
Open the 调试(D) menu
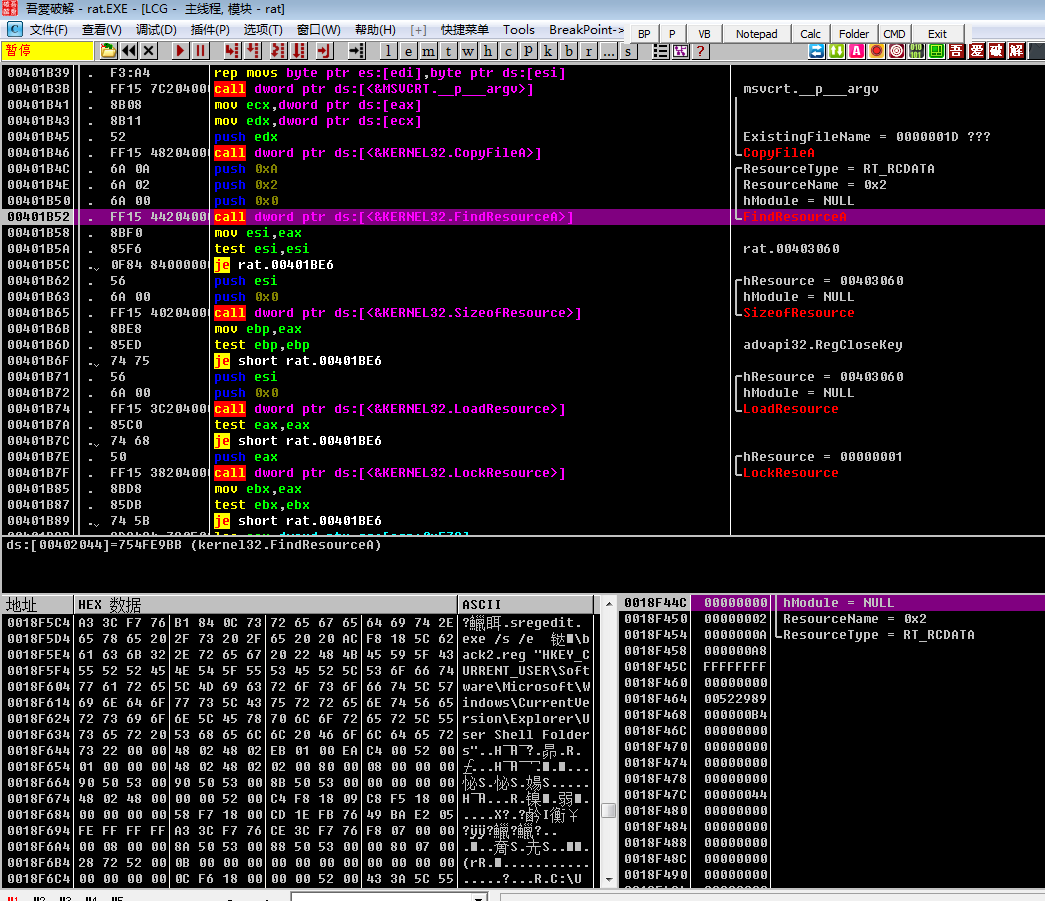point(156,30)
